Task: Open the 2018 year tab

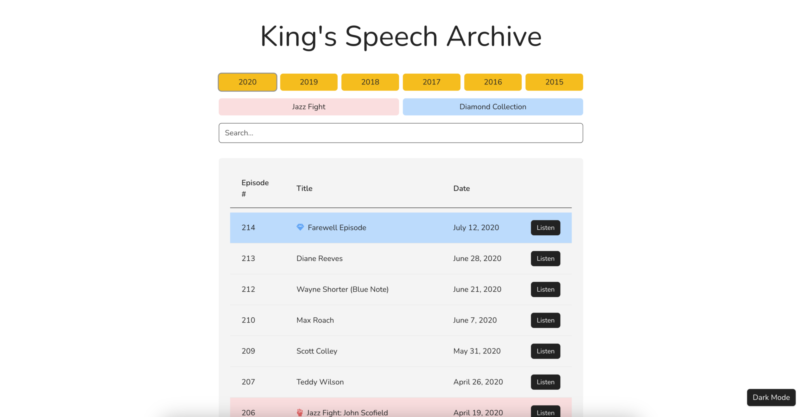Action: point(370,82)
